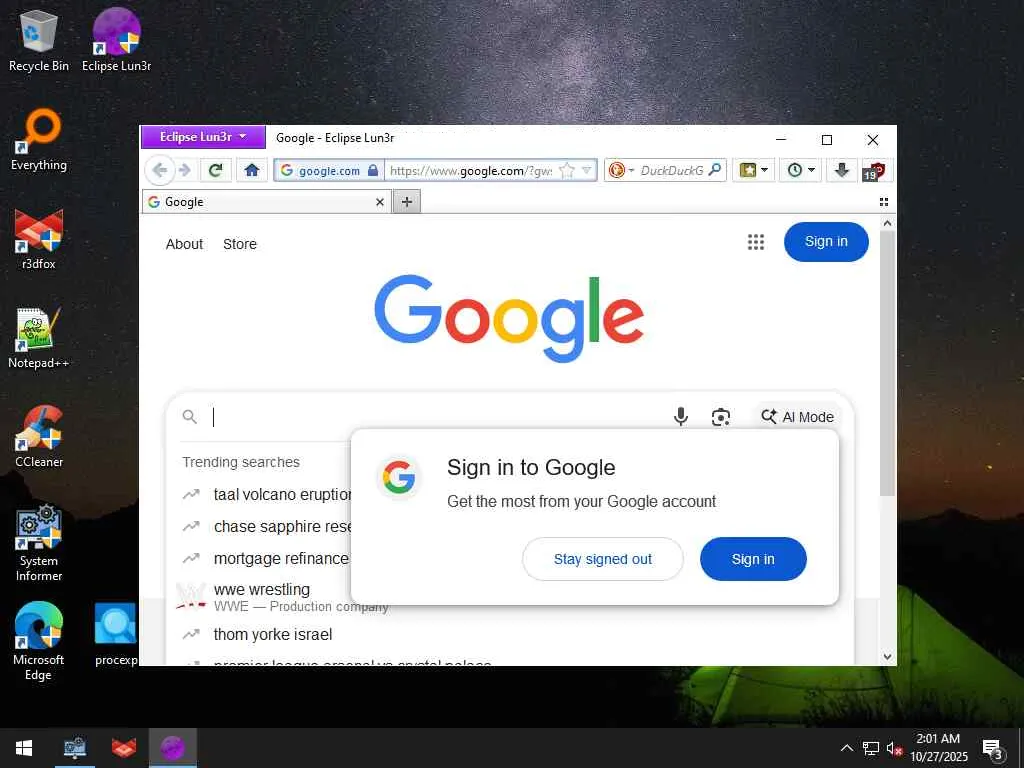
Task: Click the Sign in button at top right
Action: pos(826,242)
